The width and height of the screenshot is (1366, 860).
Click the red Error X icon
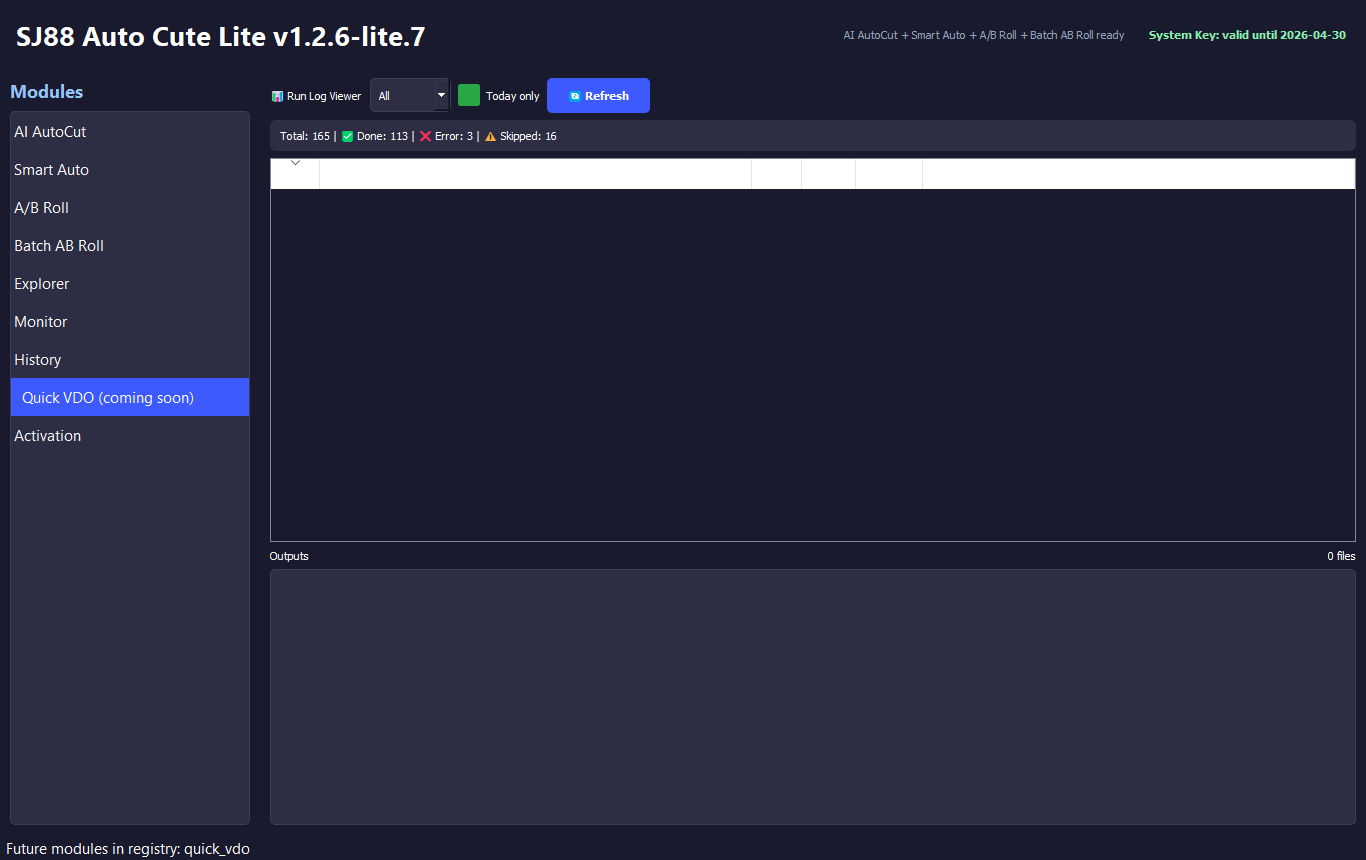pos(425,136)
